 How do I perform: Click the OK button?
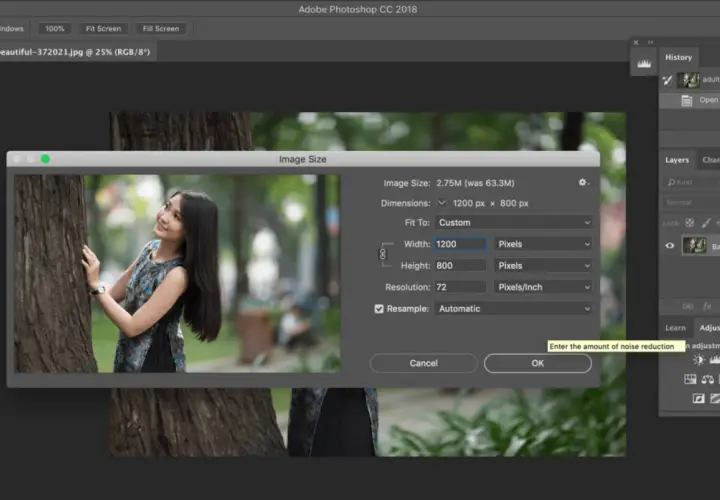[538, 363]
